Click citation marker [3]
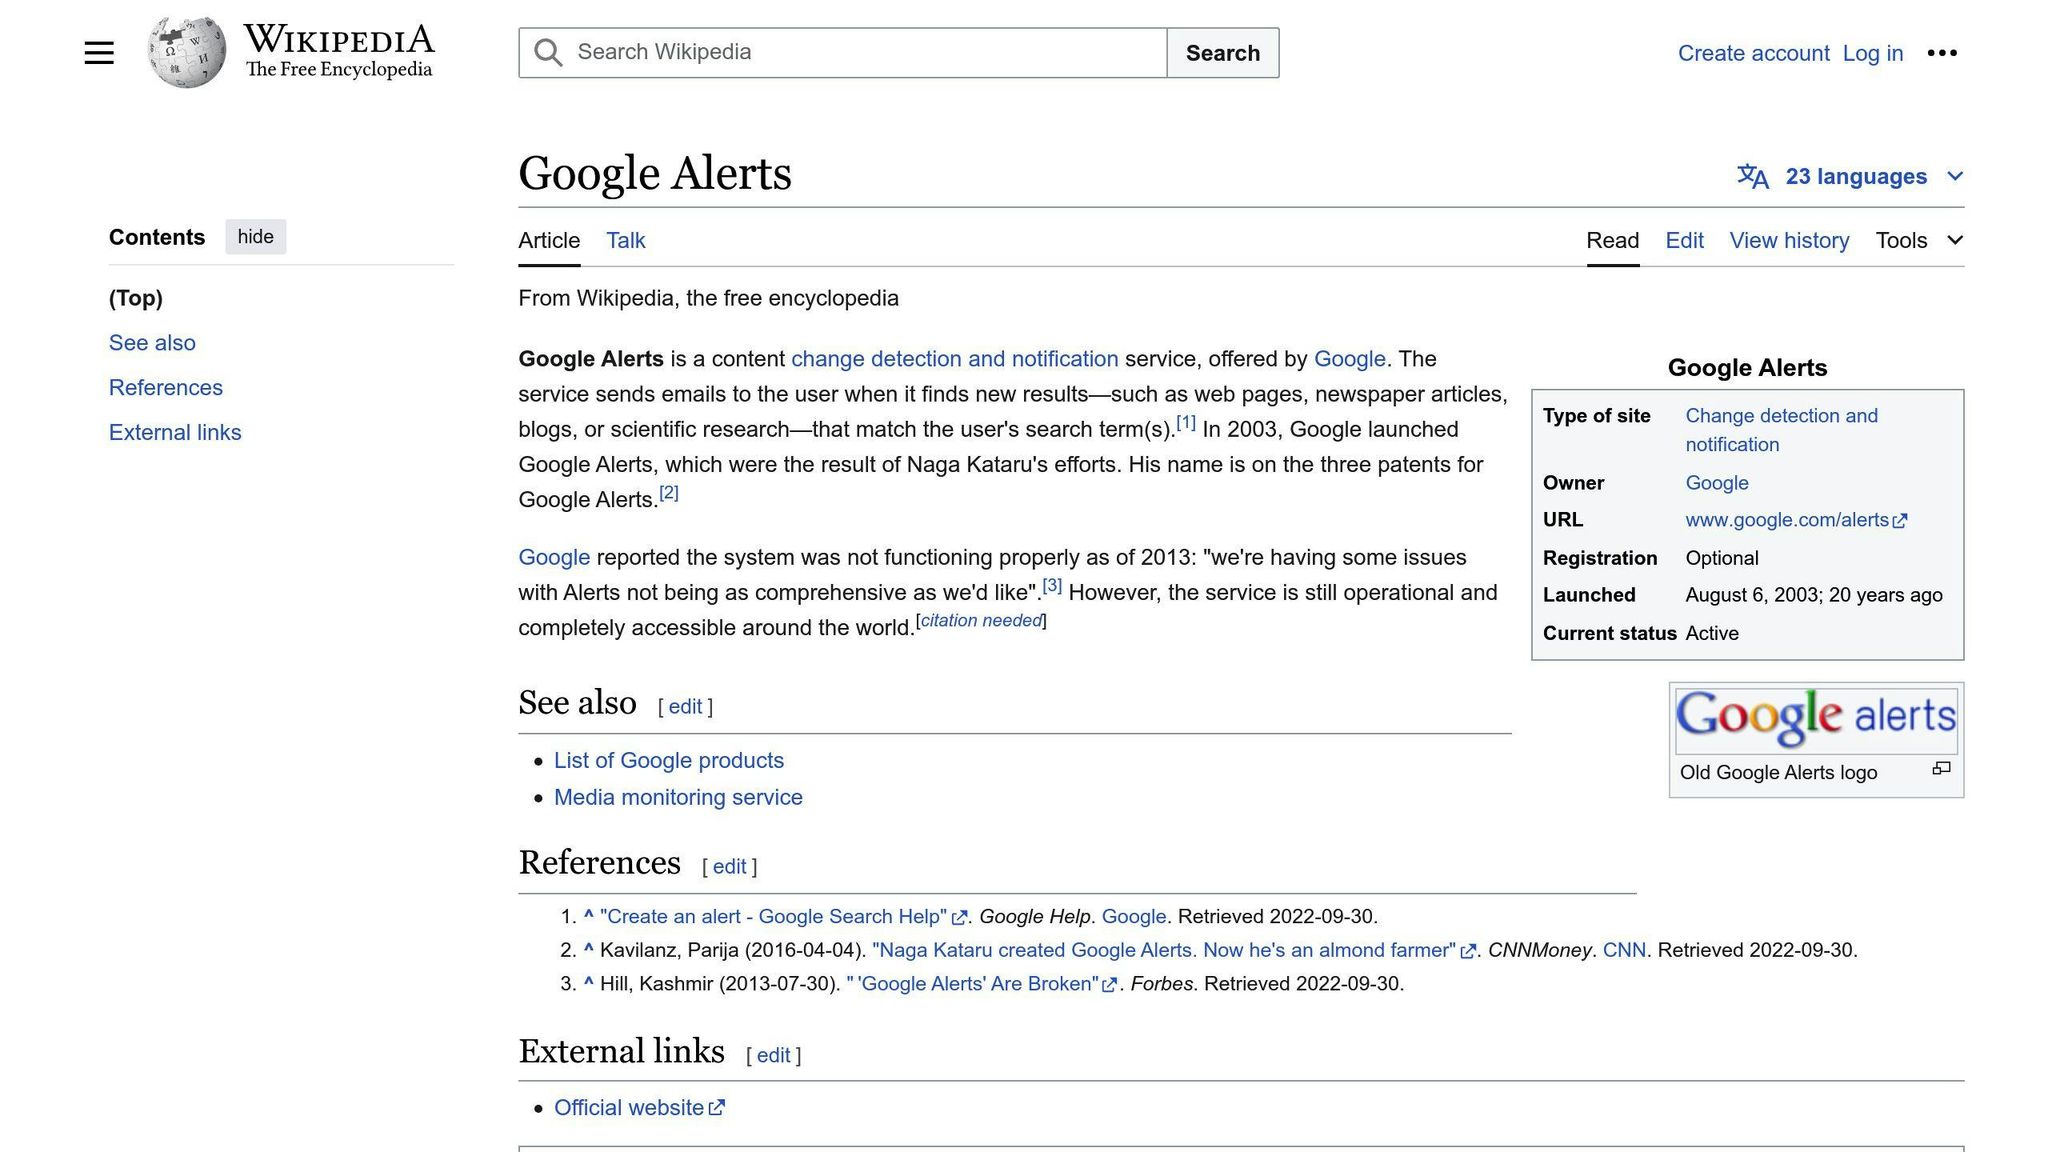The height and width of the screenshot is (1152, 2048). coord(1052,585)
